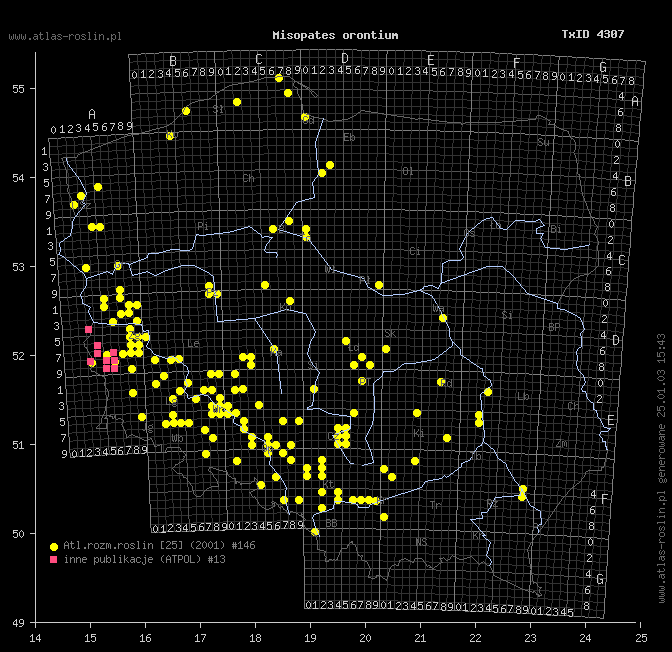The image size is (672, 652).
Task: Click grid column letter 'D' above the map
Action: [345, 58]
